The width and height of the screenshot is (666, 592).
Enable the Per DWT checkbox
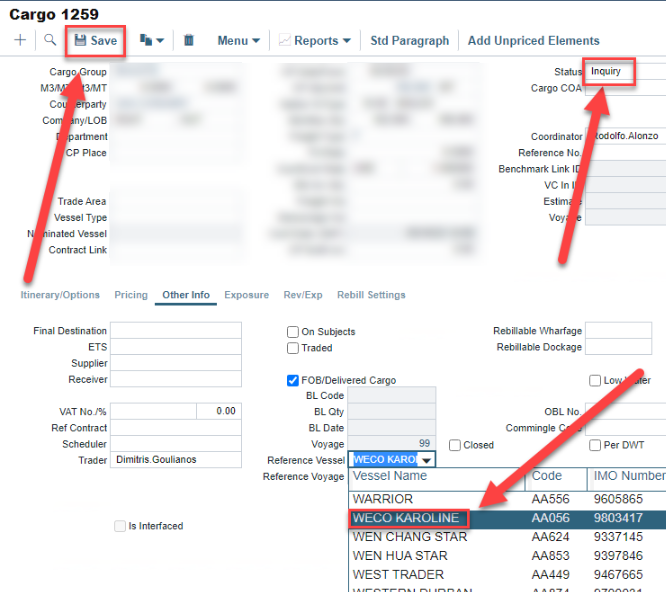point(595,445)
